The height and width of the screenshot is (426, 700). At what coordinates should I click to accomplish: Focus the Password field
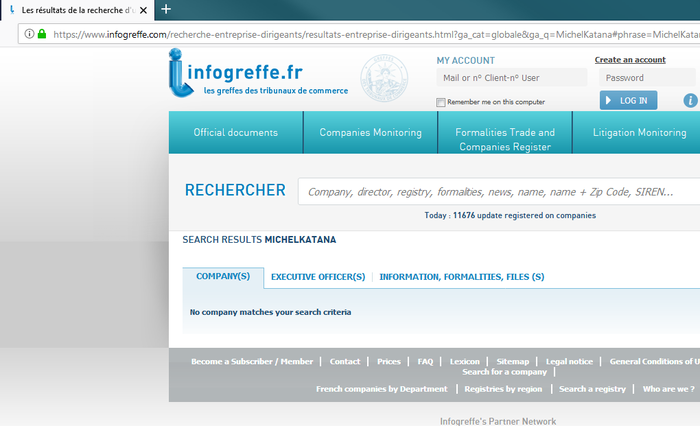pyautogui.click(x=647, y=78)
